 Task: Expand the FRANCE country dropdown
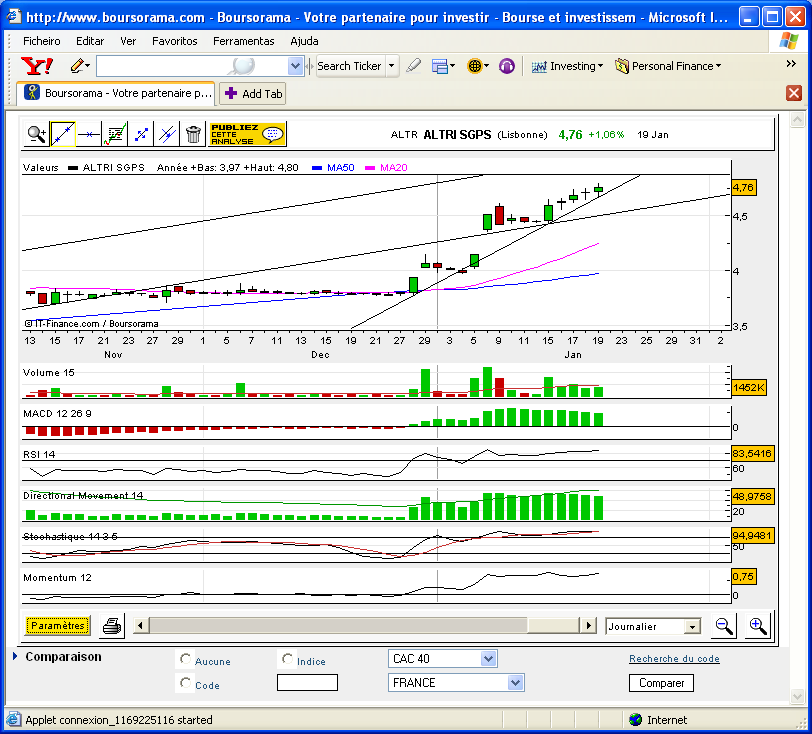456,683
